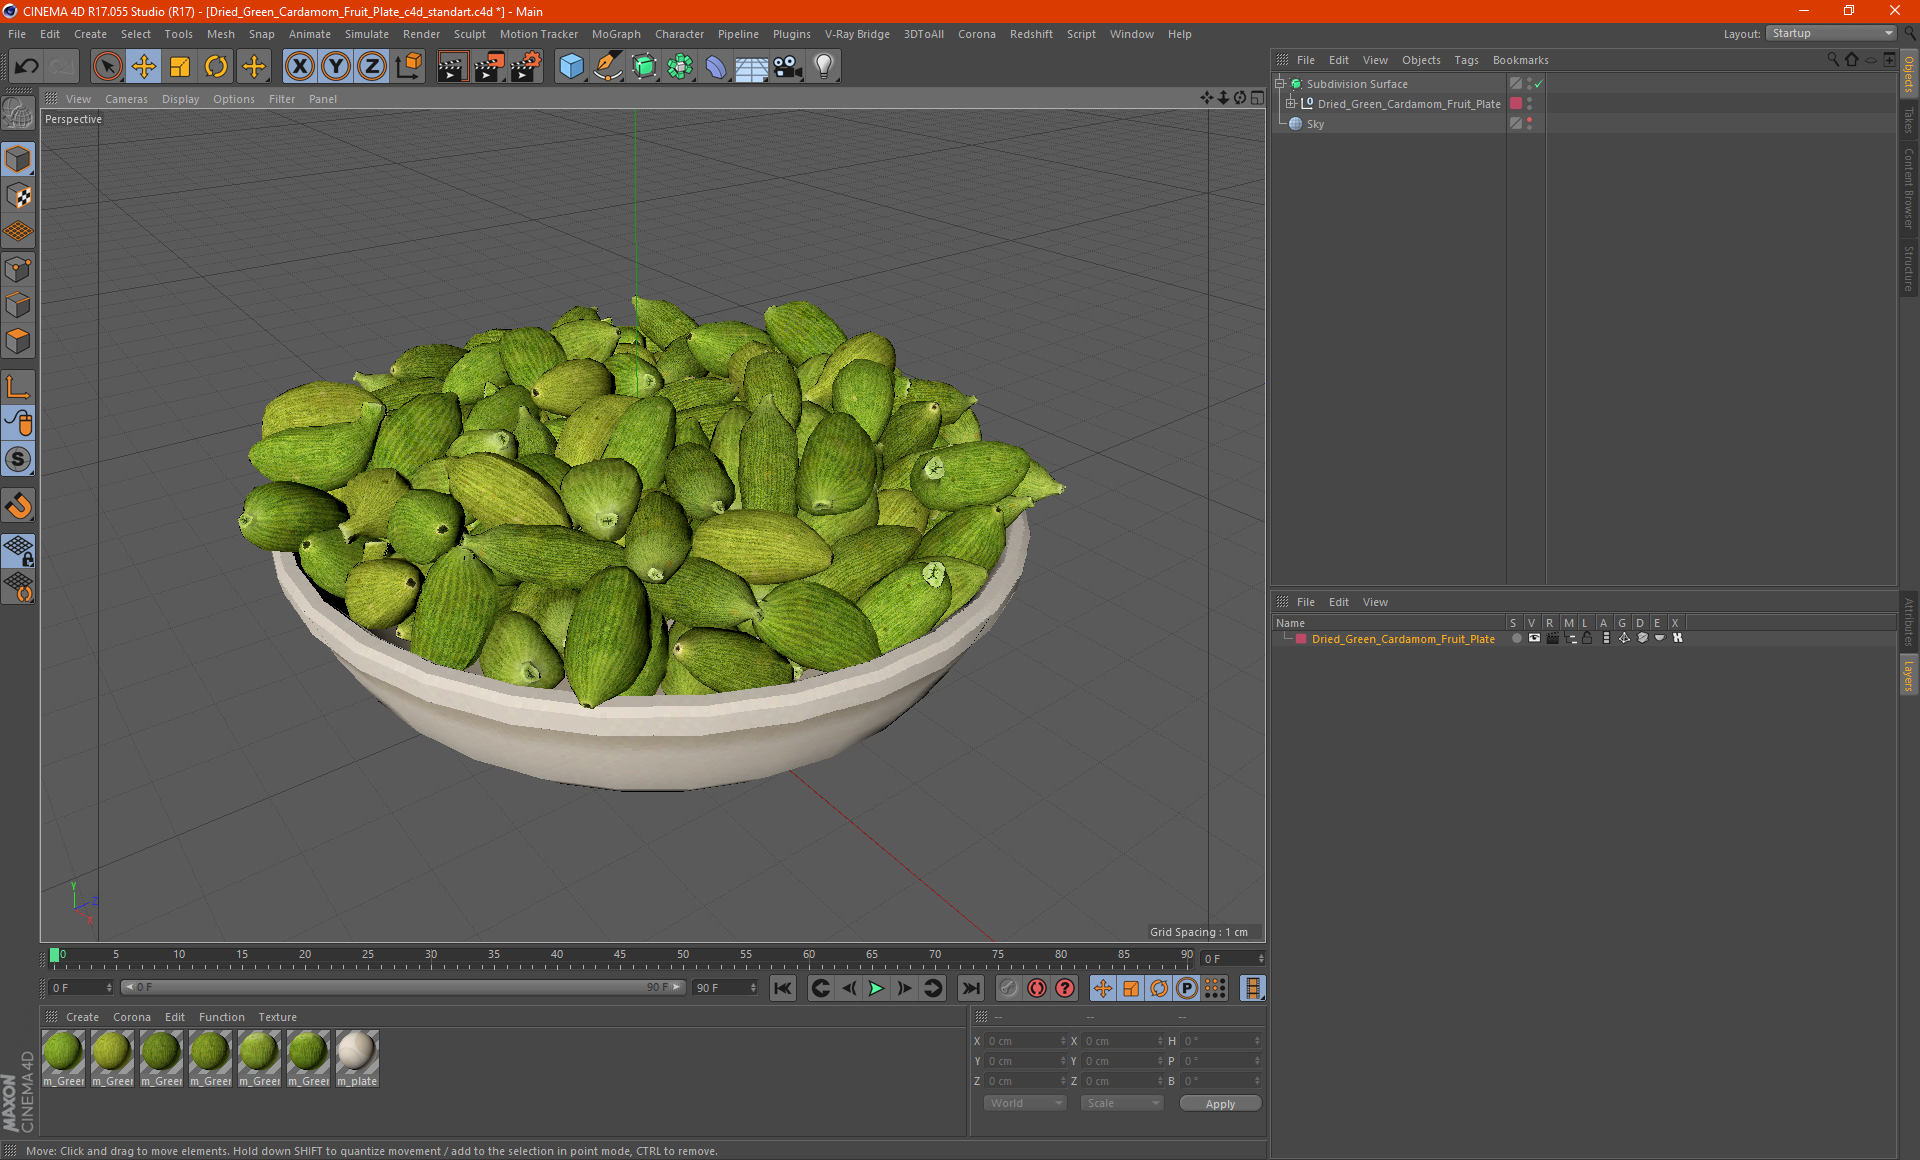Open the Simulate menu
1920x1160 pixels.
[367, 34]
